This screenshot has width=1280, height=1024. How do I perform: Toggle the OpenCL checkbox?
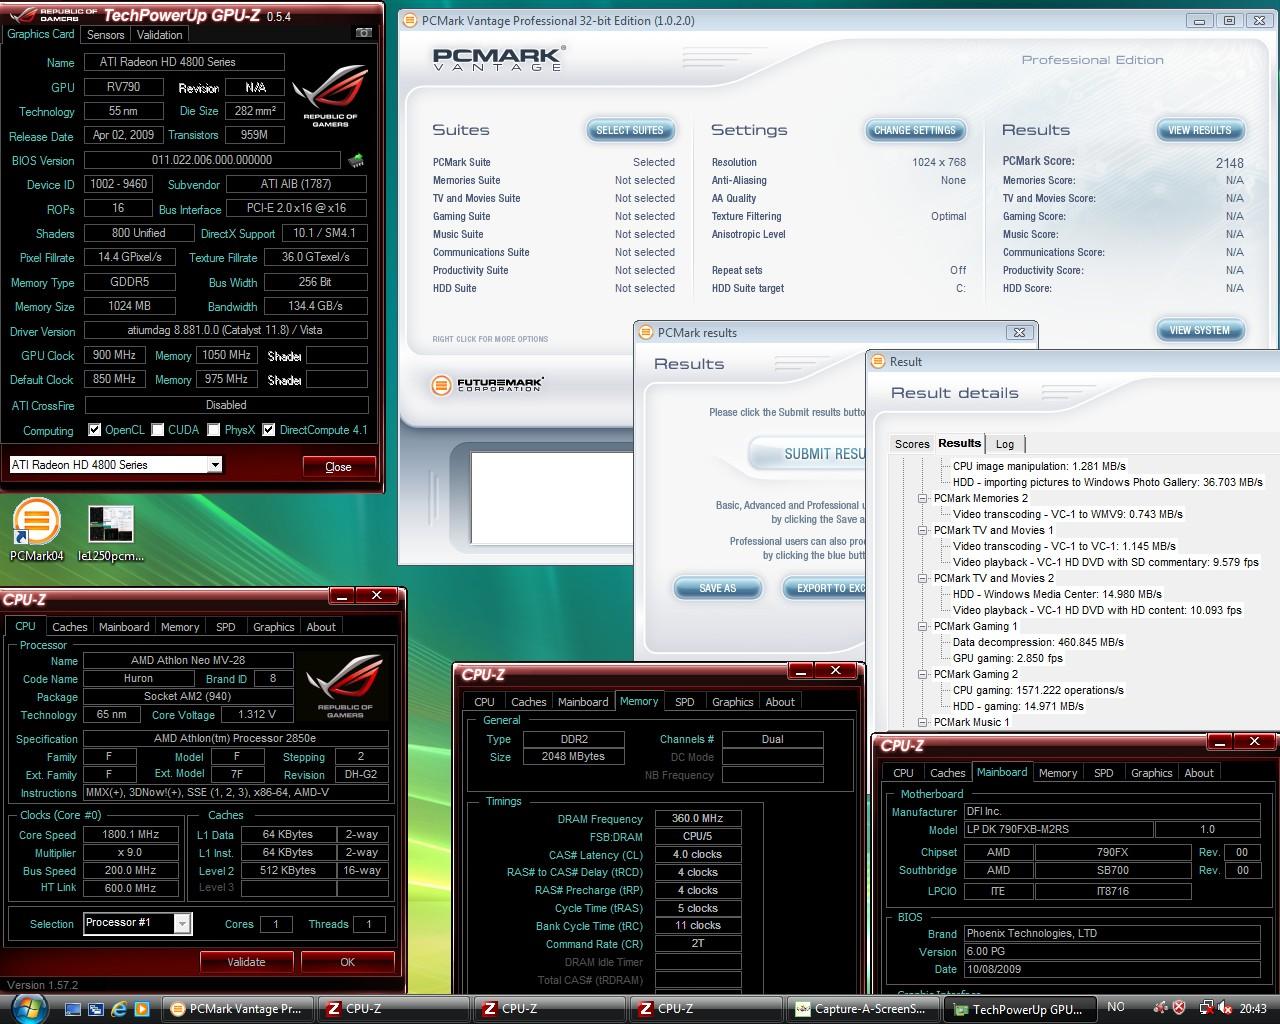(95, 430)
